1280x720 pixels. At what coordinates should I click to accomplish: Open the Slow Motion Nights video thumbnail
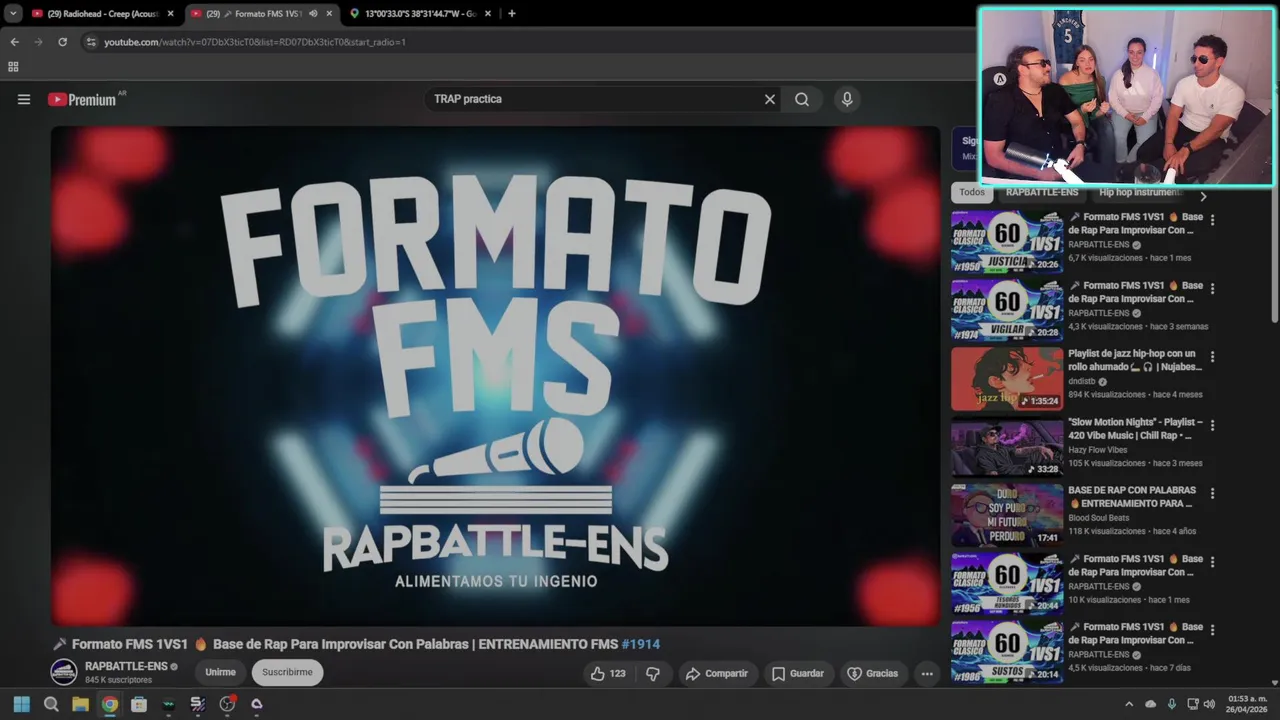pyautogui.click(x=1007, y=447)
